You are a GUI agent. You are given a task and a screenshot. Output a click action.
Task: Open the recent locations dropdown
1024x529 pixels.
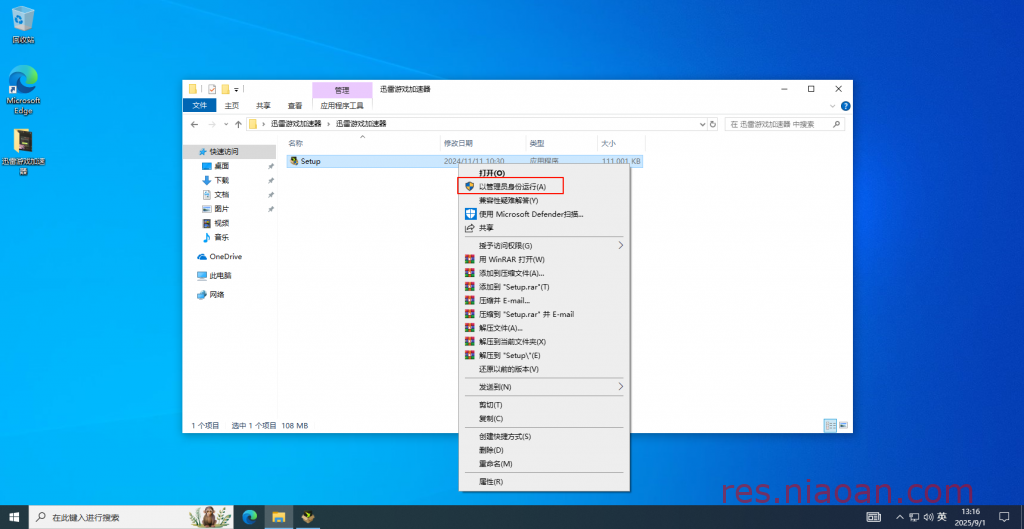(226, 124)
